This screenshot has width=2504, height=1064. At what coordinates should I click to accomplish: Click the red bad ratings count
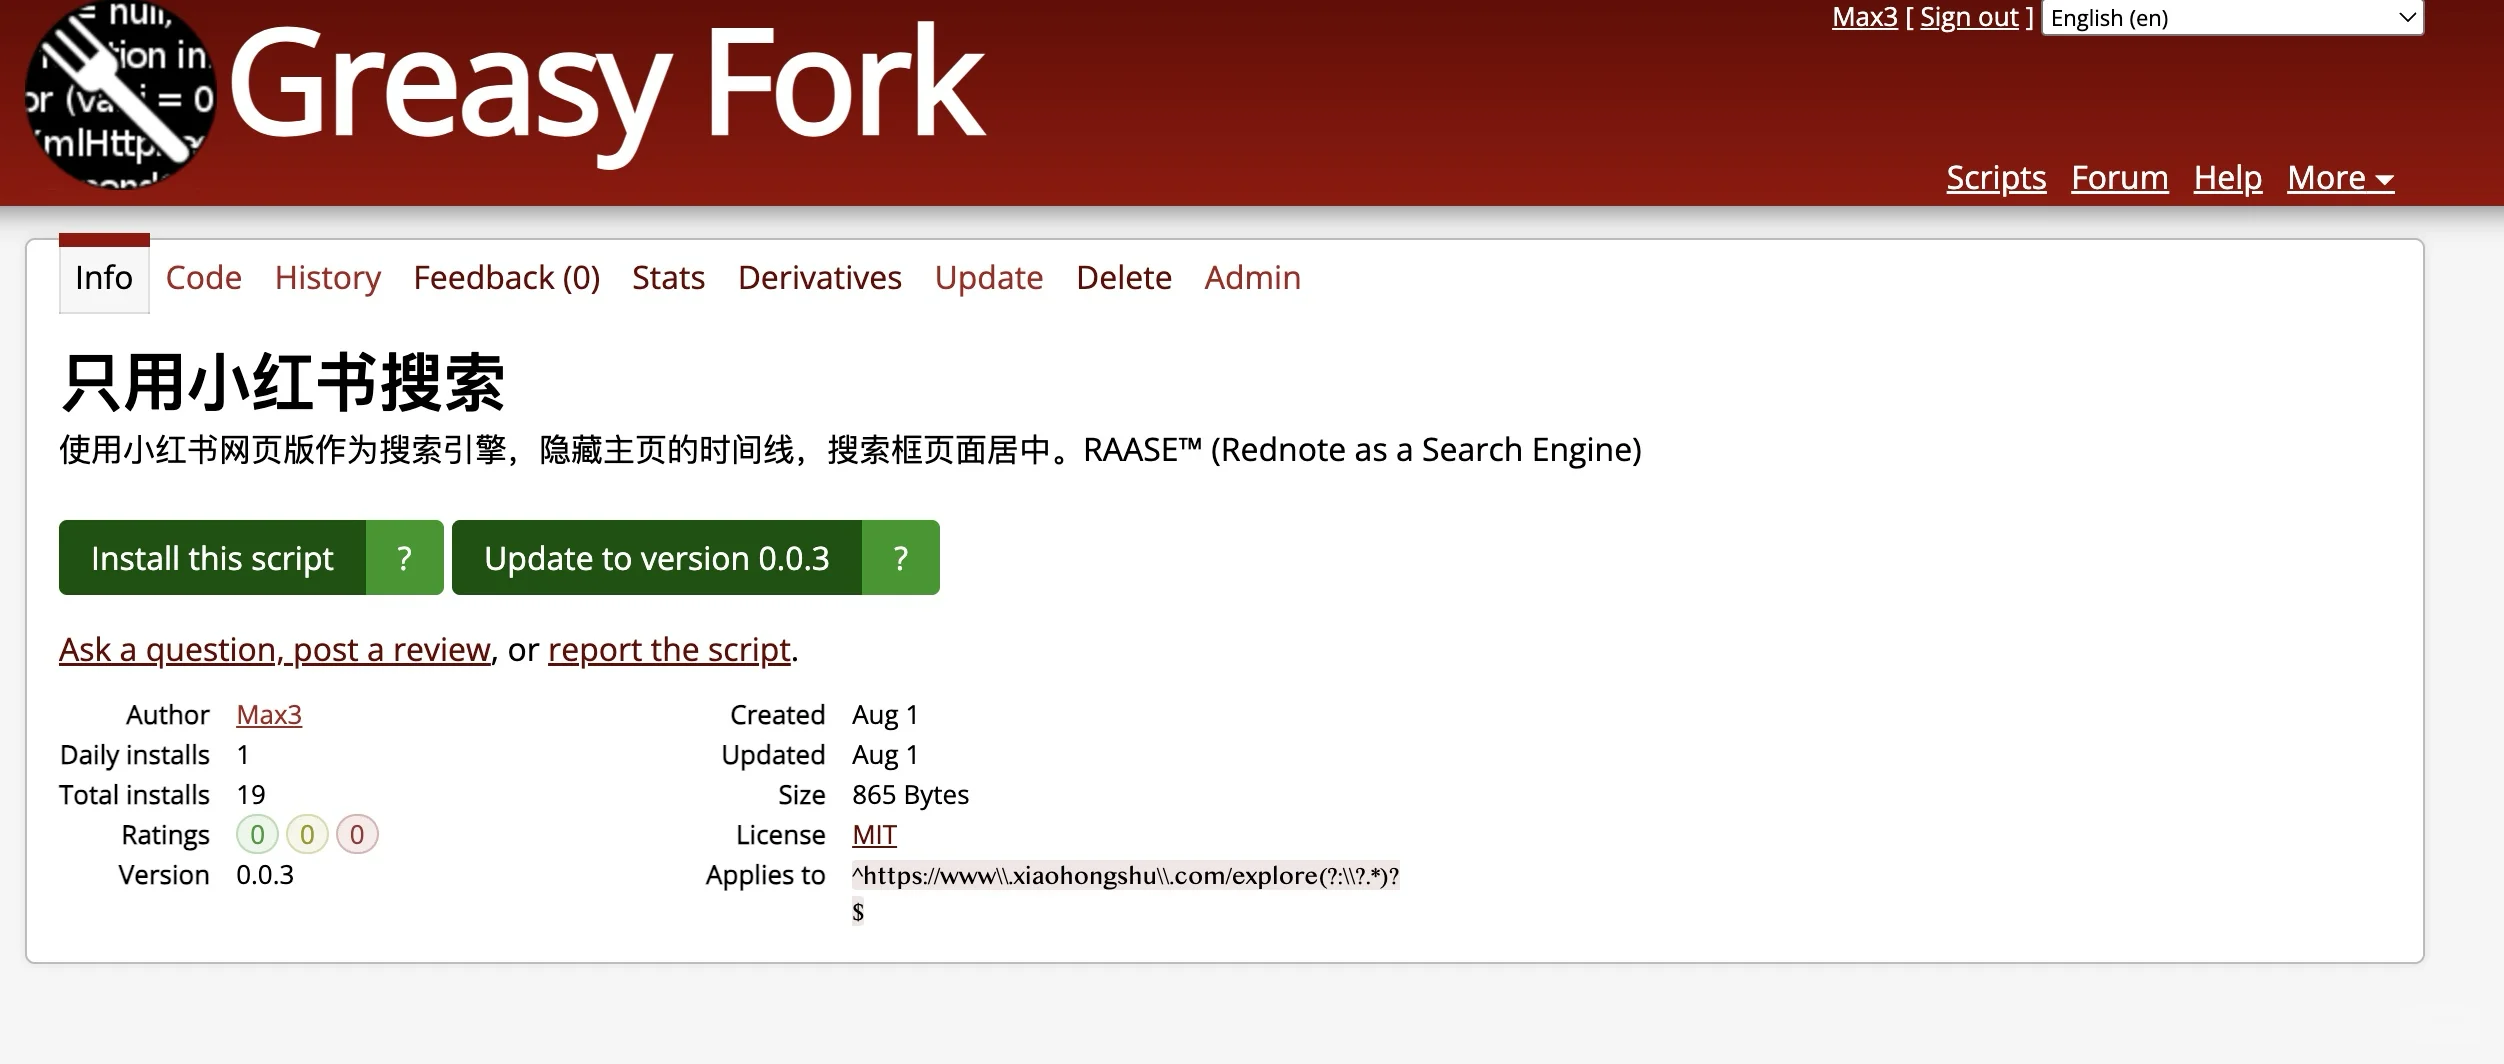(x=357, y=834)
